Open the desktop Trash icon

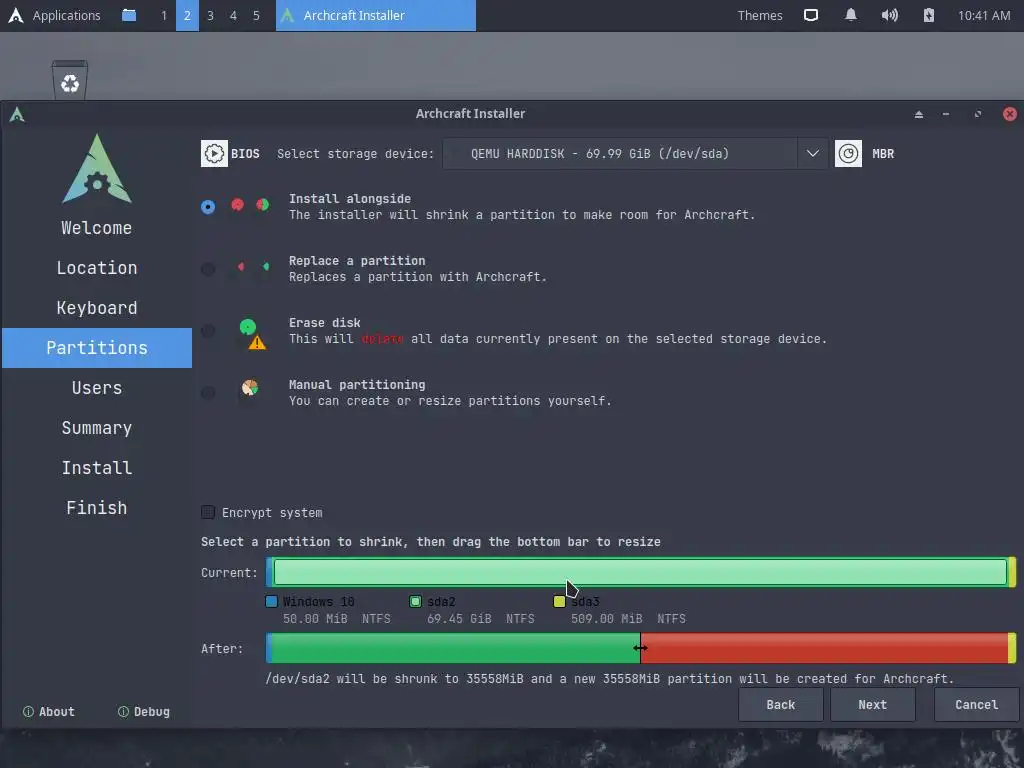tap(70, 80)
